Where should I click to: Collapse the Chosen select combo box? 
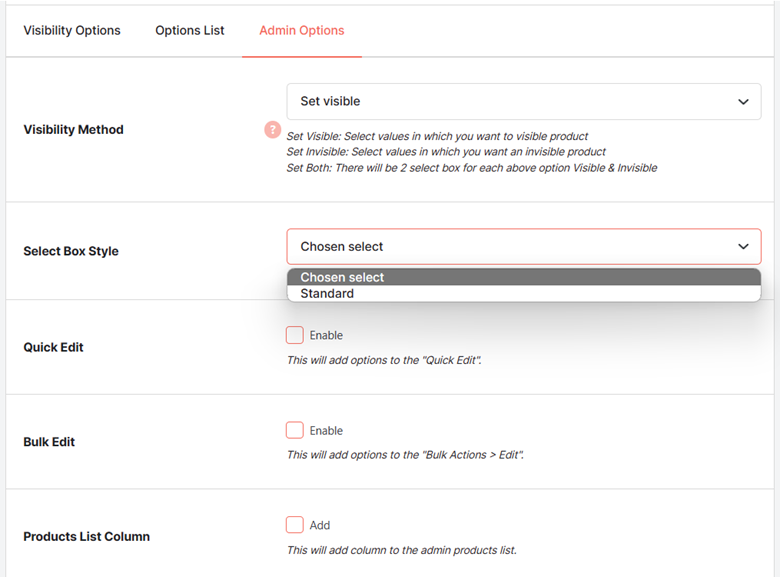[524, 247]
